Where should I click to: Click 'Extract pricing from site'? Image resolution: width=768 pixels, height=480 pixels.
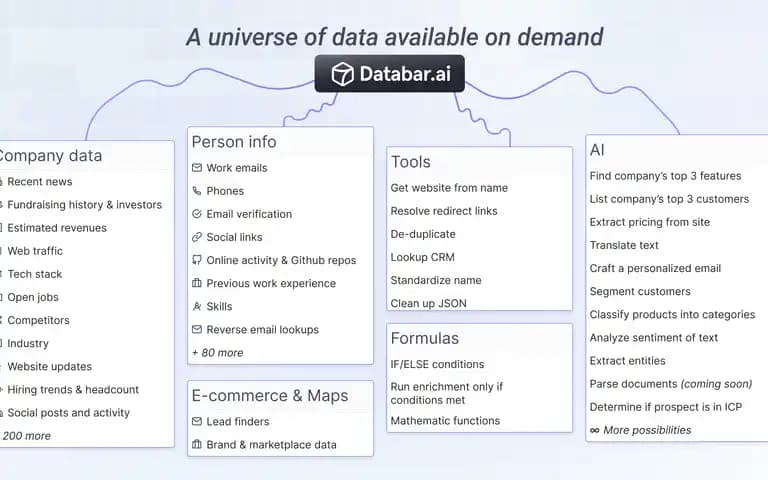pyautogui.click(x=649, y=222)
